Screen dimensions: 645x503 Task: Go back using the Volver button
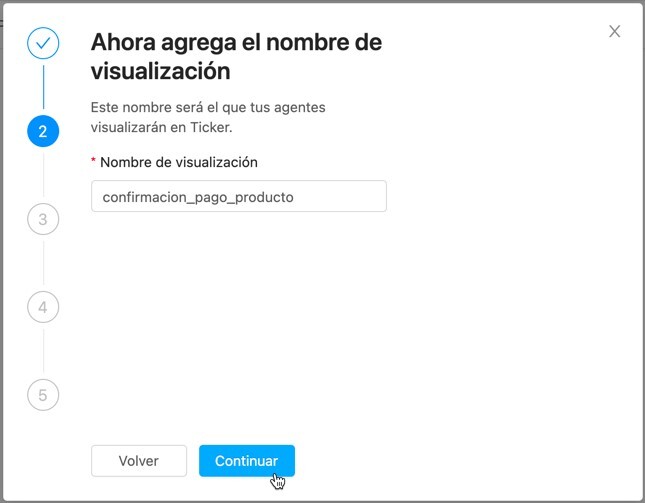pos(139,461)
